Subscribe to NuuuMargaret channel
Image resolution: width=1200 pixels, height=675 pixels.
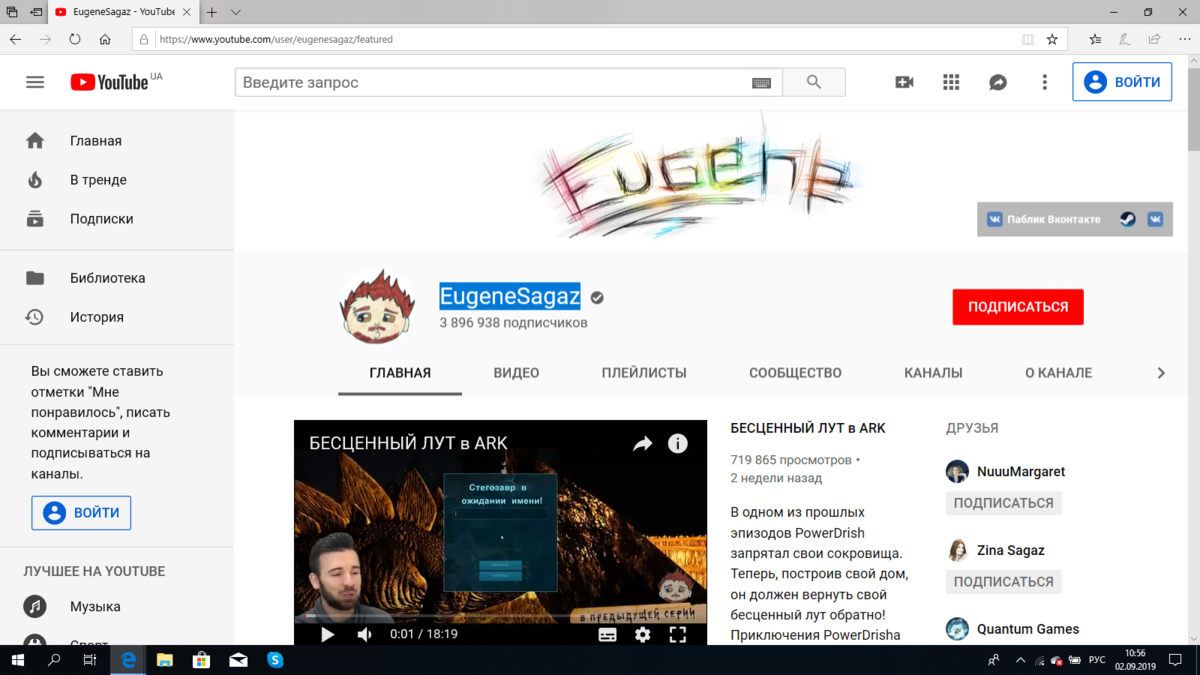tap(1003, 503)
